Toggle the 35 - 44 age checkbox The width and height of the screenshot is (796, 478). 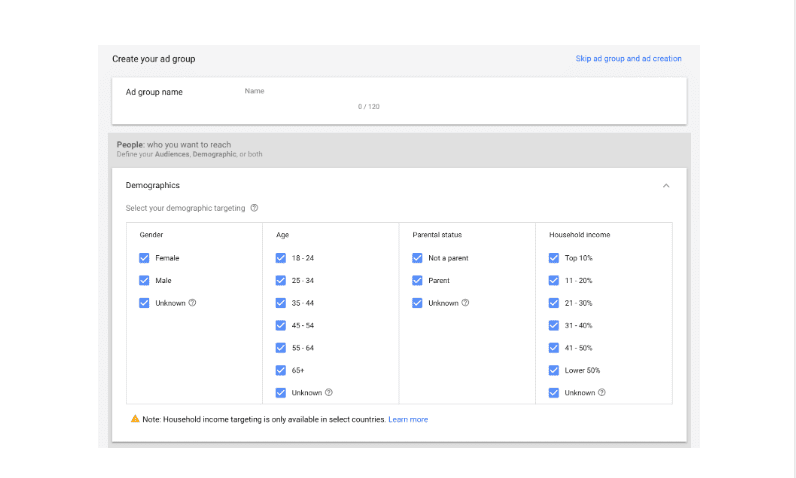(x=281, y=303)
